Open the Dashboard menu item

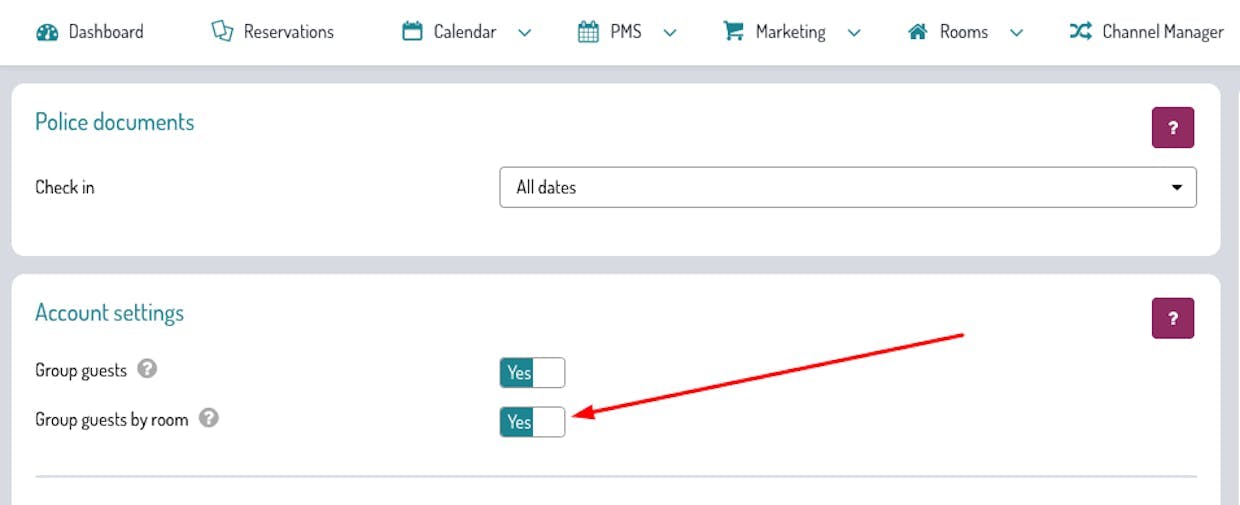click(105, 32)
